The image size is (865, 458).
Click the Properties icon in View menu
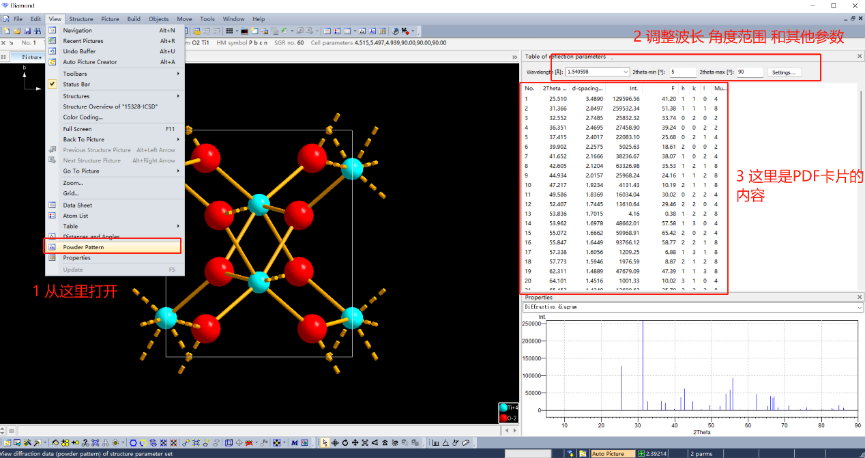53,258
